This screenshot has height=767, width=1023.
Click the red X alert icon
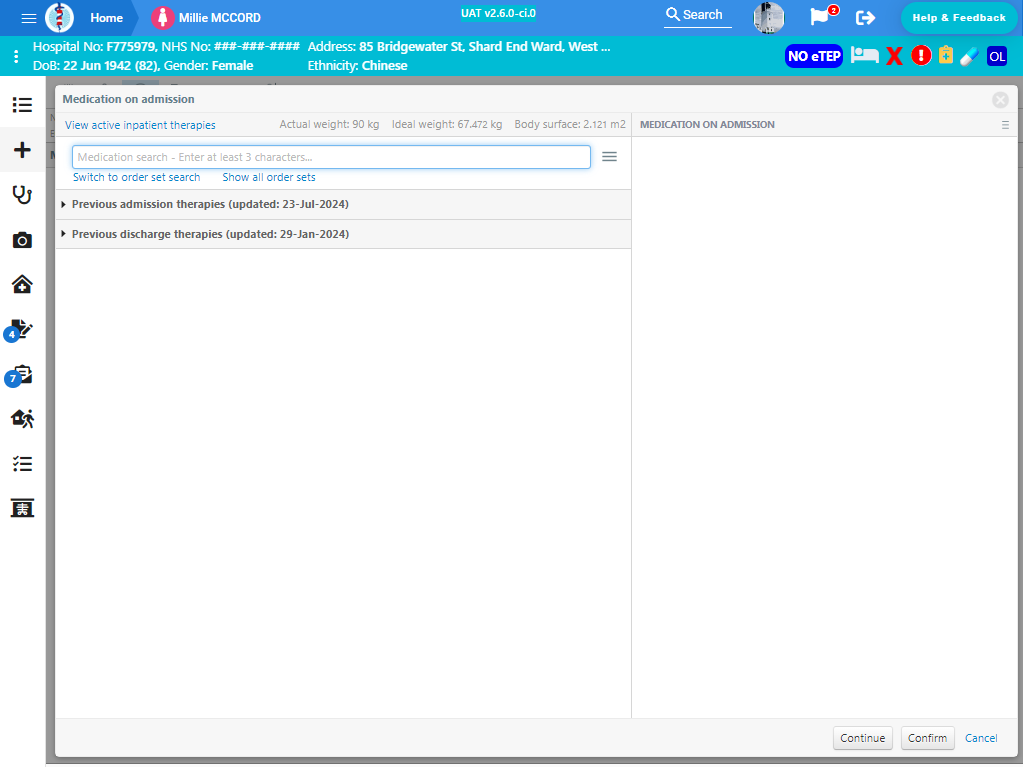pos(894,56)
